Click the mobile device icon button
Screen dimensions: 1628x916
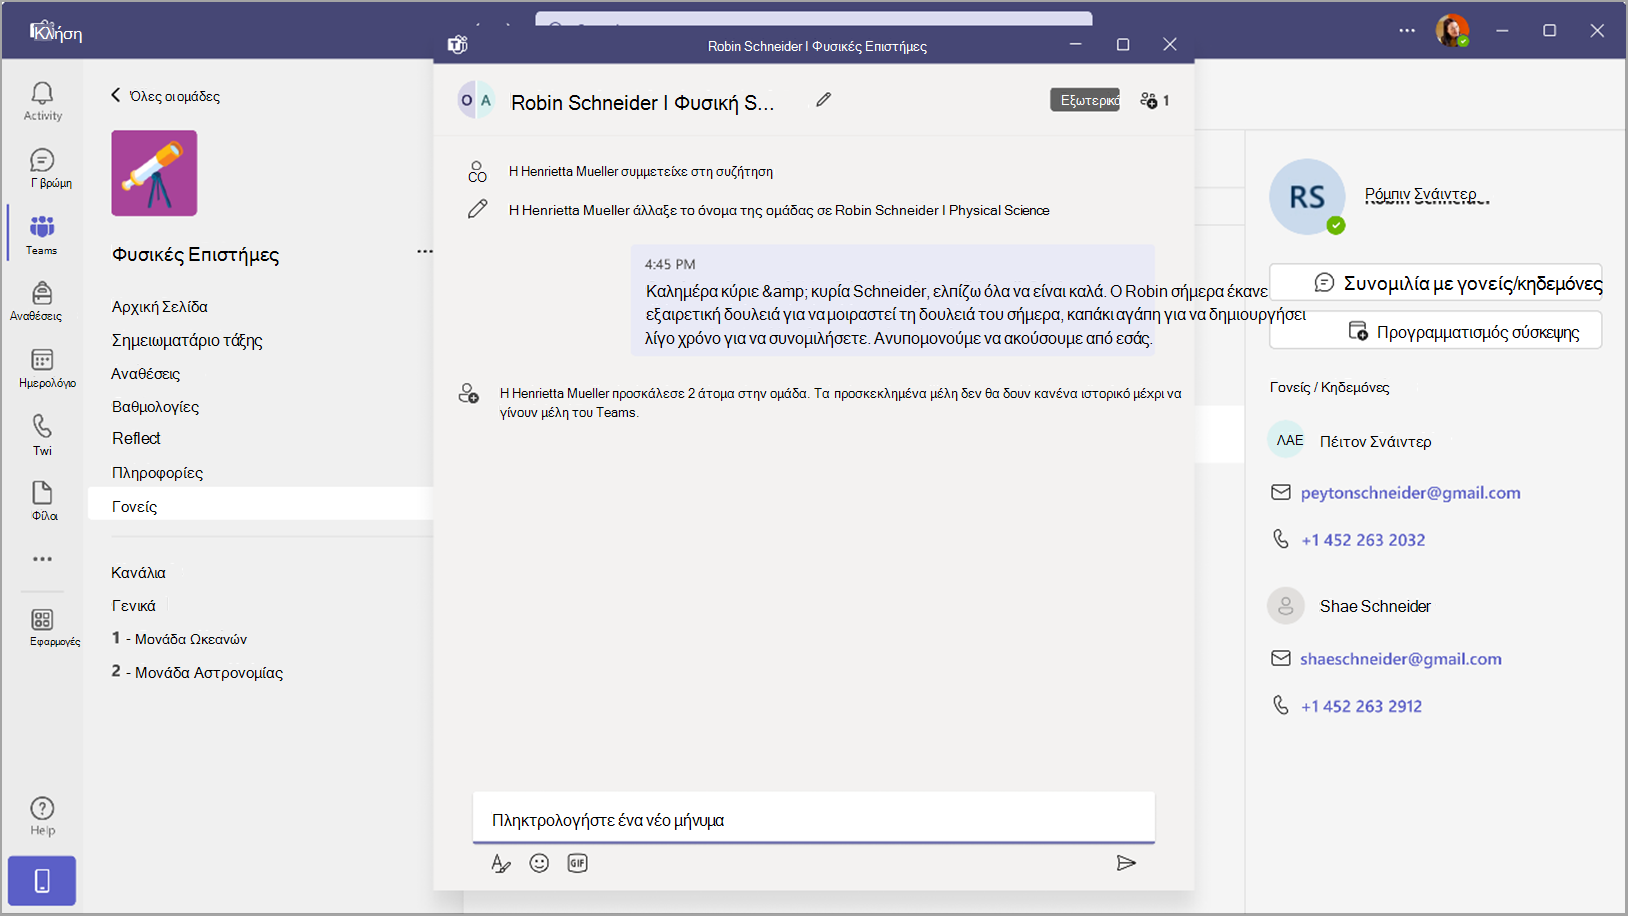(x=42, y=881)
